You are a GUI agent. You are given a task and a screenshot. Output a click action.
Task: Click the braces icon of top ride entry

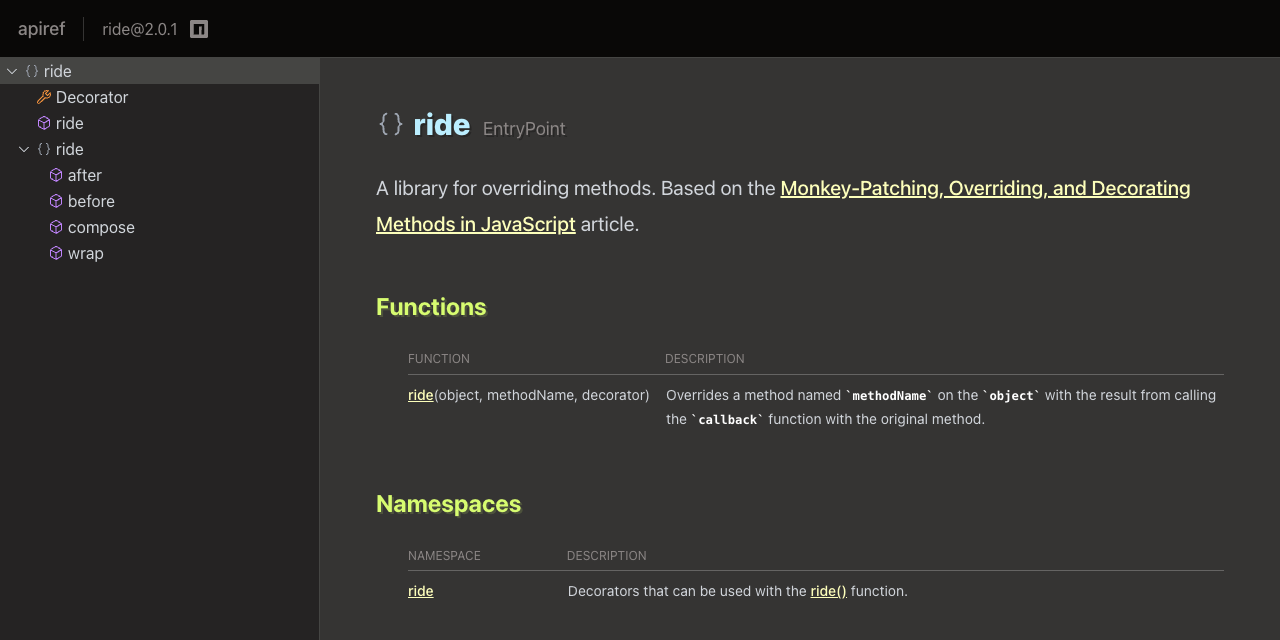tap(32, 71)
